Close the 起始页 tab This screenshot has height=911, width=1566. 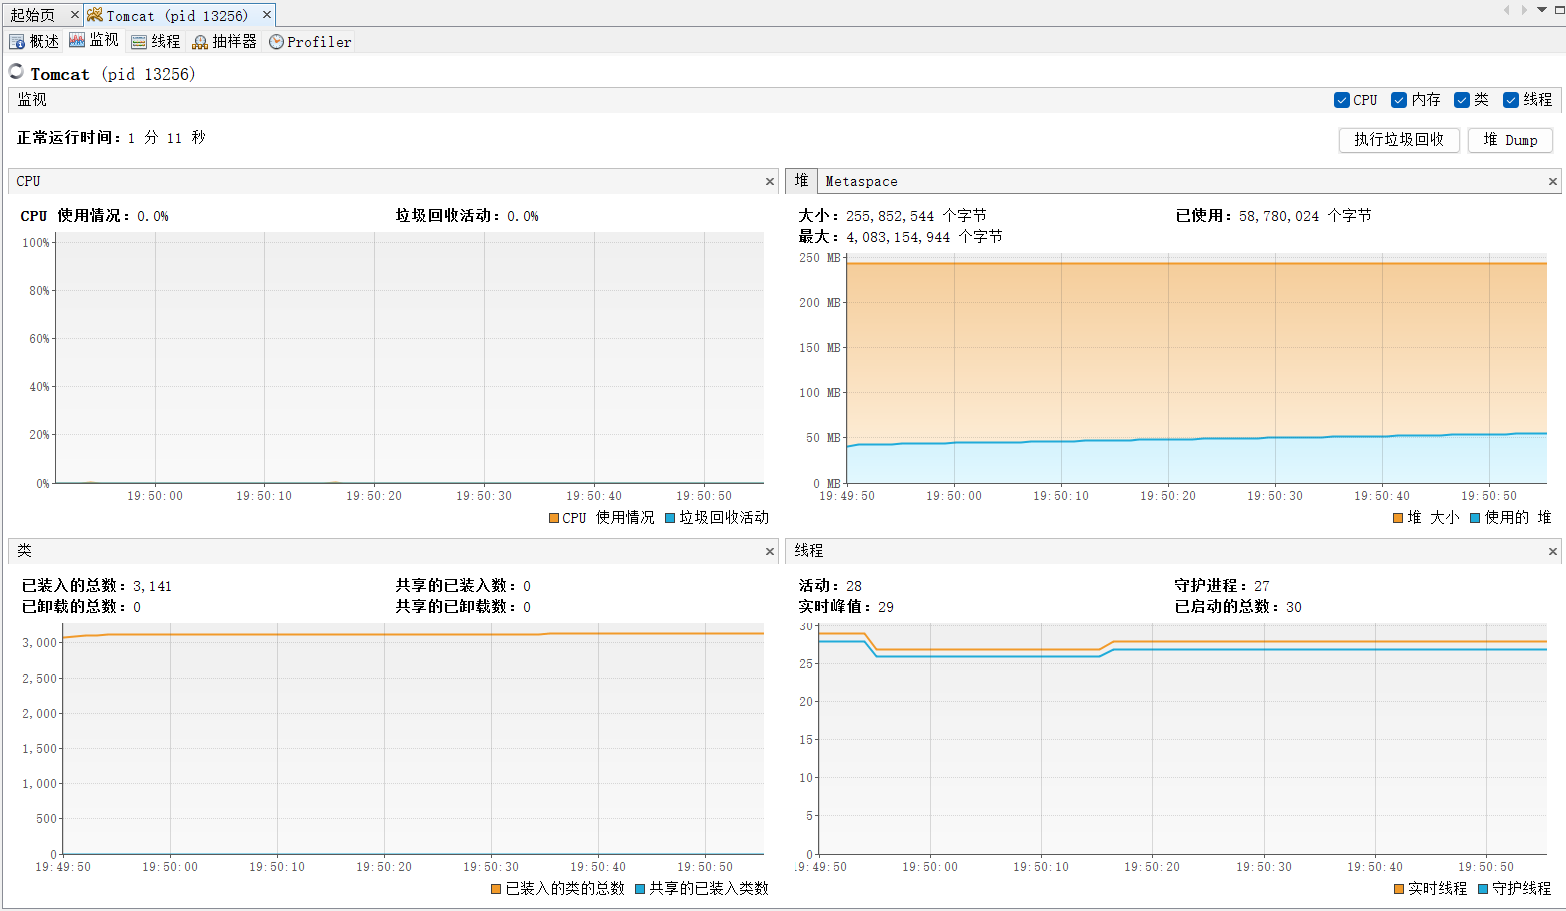point(74,15)
